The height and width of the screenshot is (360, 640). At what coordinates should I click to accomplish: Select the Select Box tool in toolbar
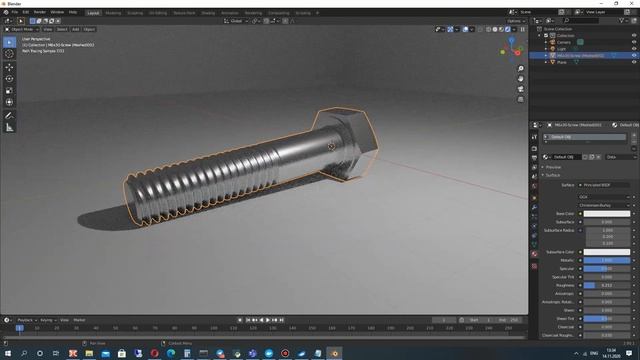point(9,42)
